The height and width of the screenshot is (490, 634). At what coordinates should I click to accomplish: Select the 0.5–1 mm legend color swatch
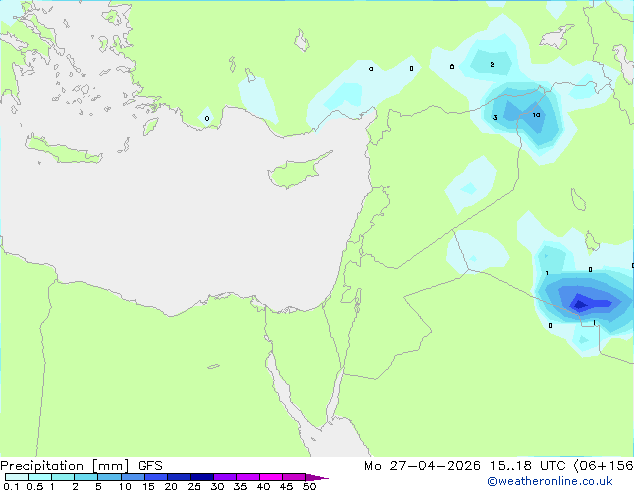click(40, 477)
